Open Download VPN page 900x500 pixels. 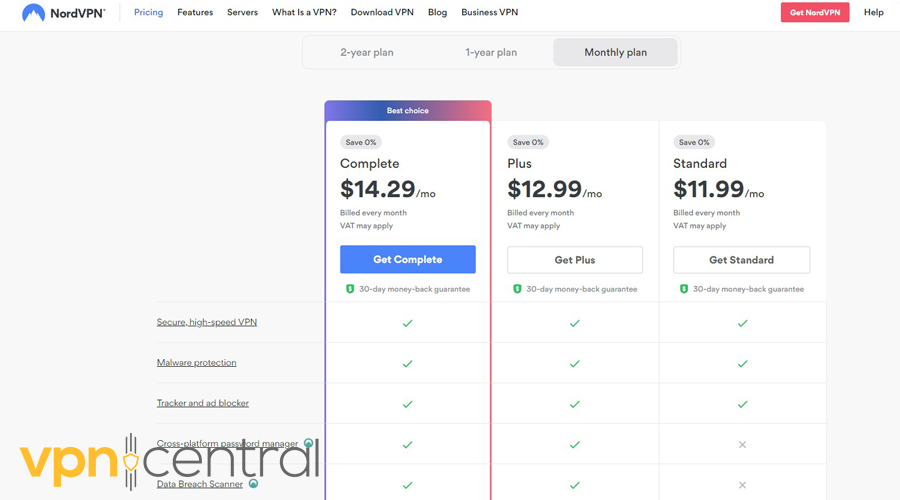coord(382,12)
